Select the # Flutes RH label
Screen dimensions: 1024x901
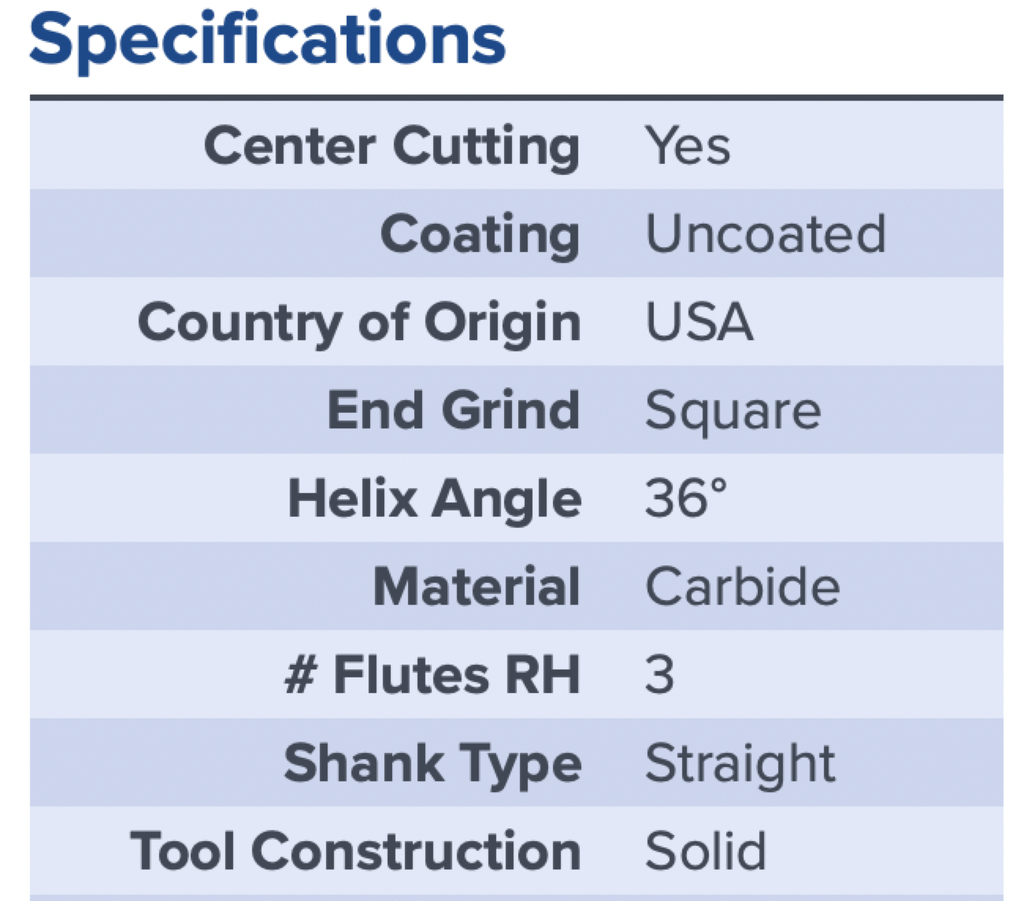coord(432,674)
